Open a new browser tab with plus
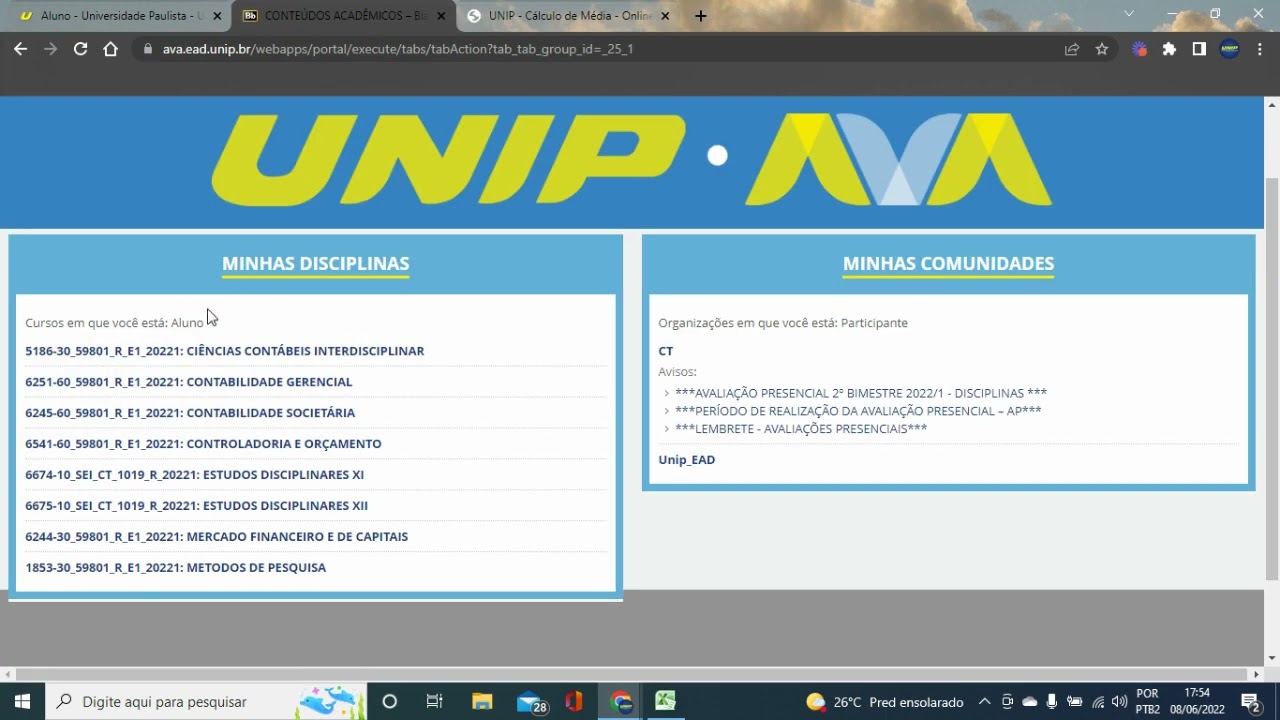The image size is (1280, 720). [x=701, y=16]
